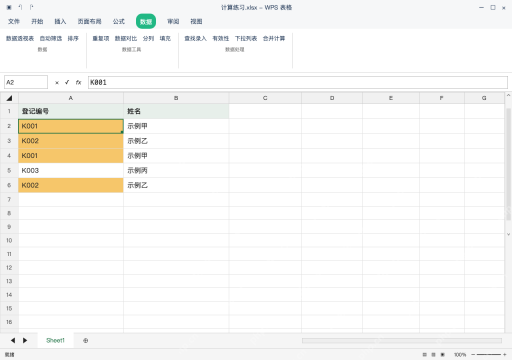The height and width of the screenshot is (360, 512).
Task: Select the Sheet1 tab
Action: (x=55, y=340)
